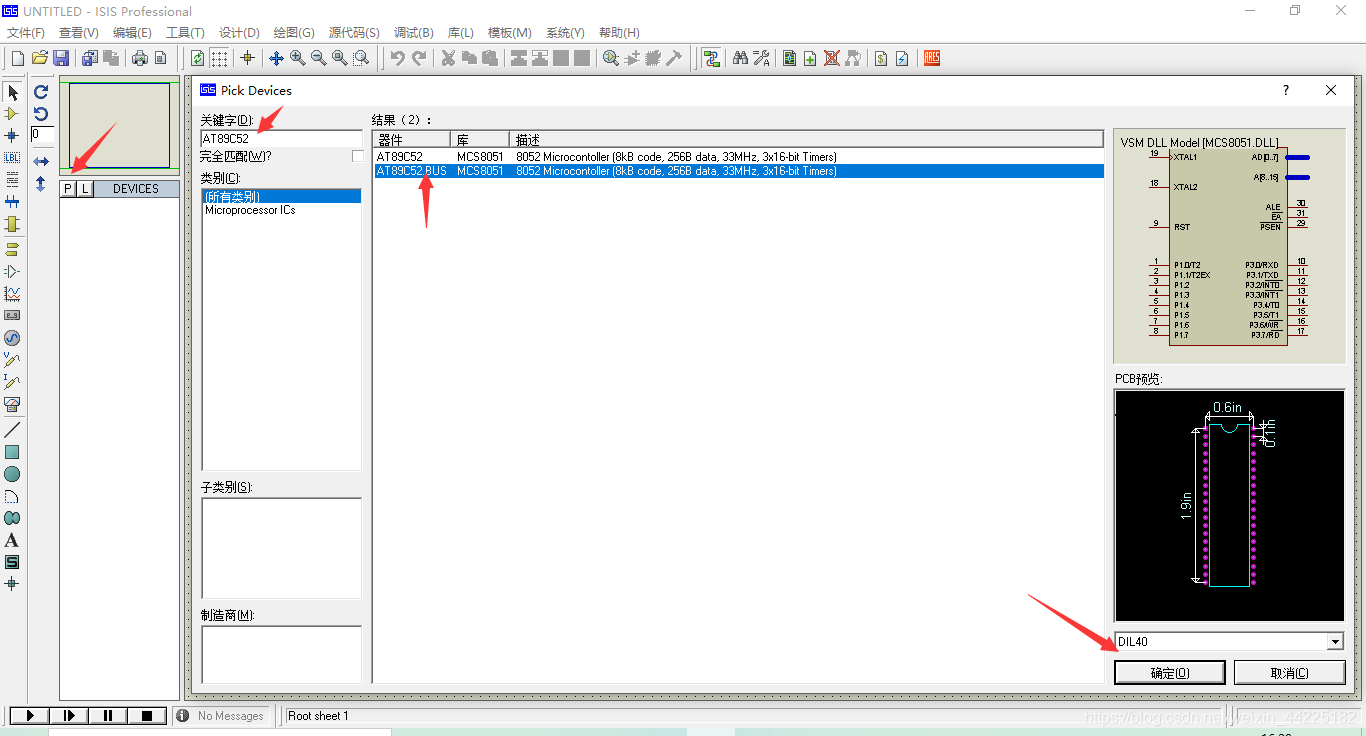Viewport: 1366px width, 736px height.
Task: Select junction dot mode
Action: 12,135
